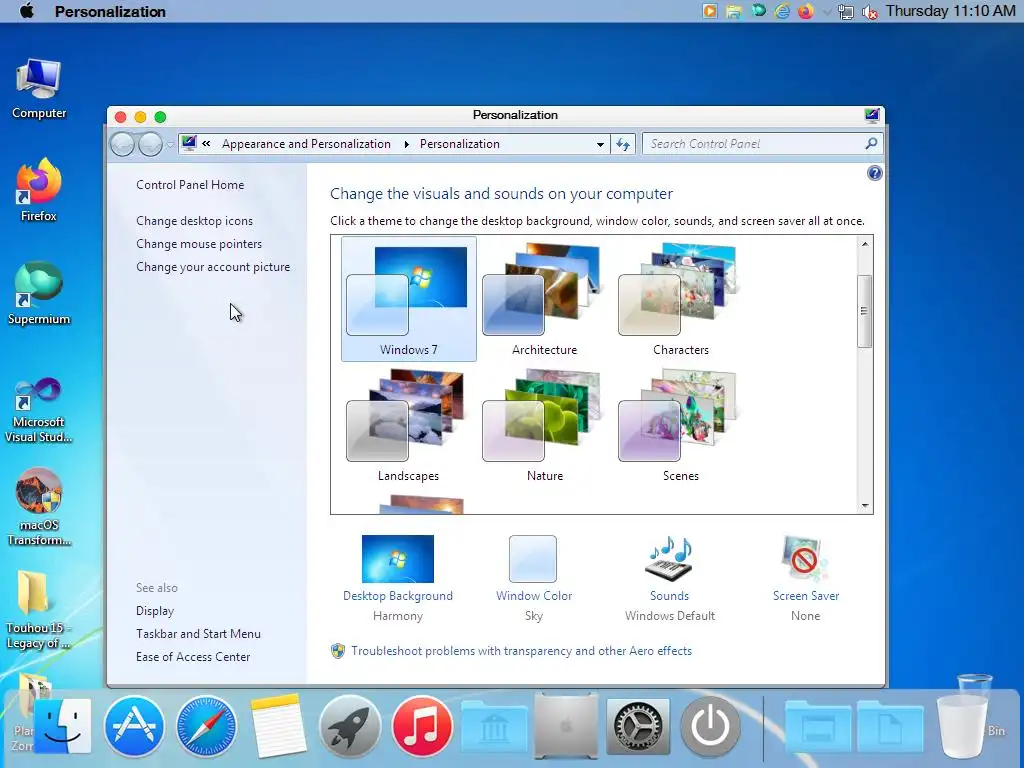The image size is (1024, 768).
Task: Select the Nature theme
Action: coord(545,425)
